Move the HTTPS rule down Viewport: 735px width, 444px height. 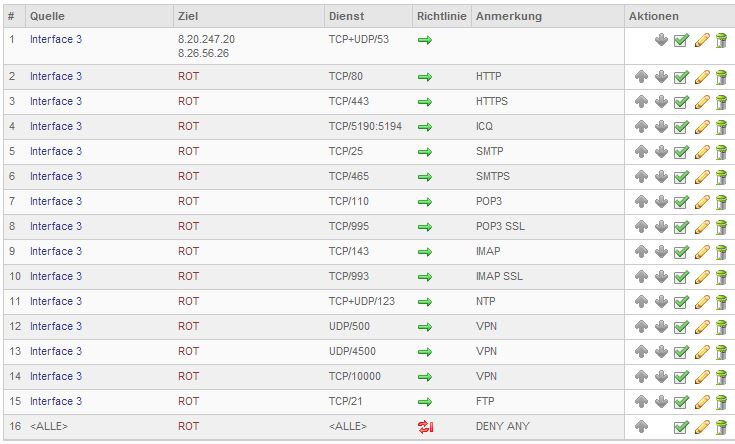coord(661,102)
